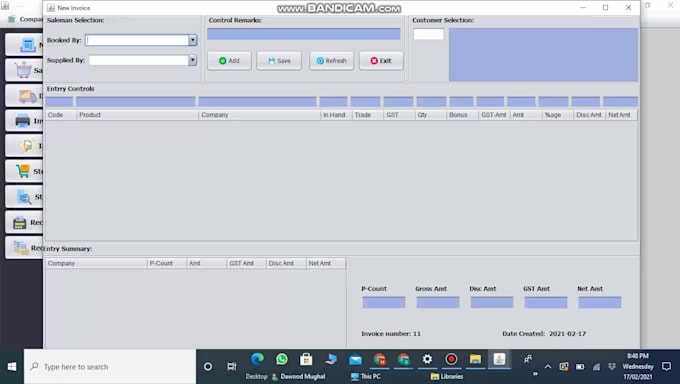Click the Company header in summary table
The height and width of the screenshot is (384, 680).
pyautogui.click(x=96, y=263)
